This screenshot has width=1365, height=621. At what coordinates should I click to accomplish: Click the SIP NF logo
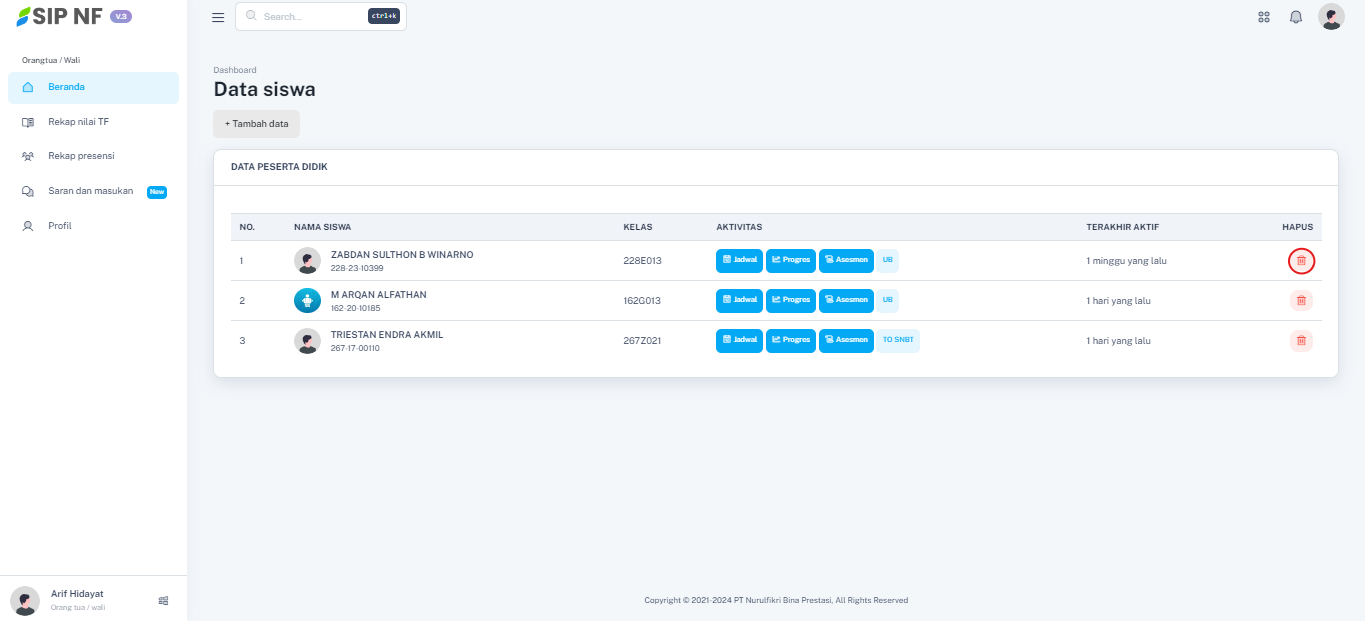click(x=60, y=16)
